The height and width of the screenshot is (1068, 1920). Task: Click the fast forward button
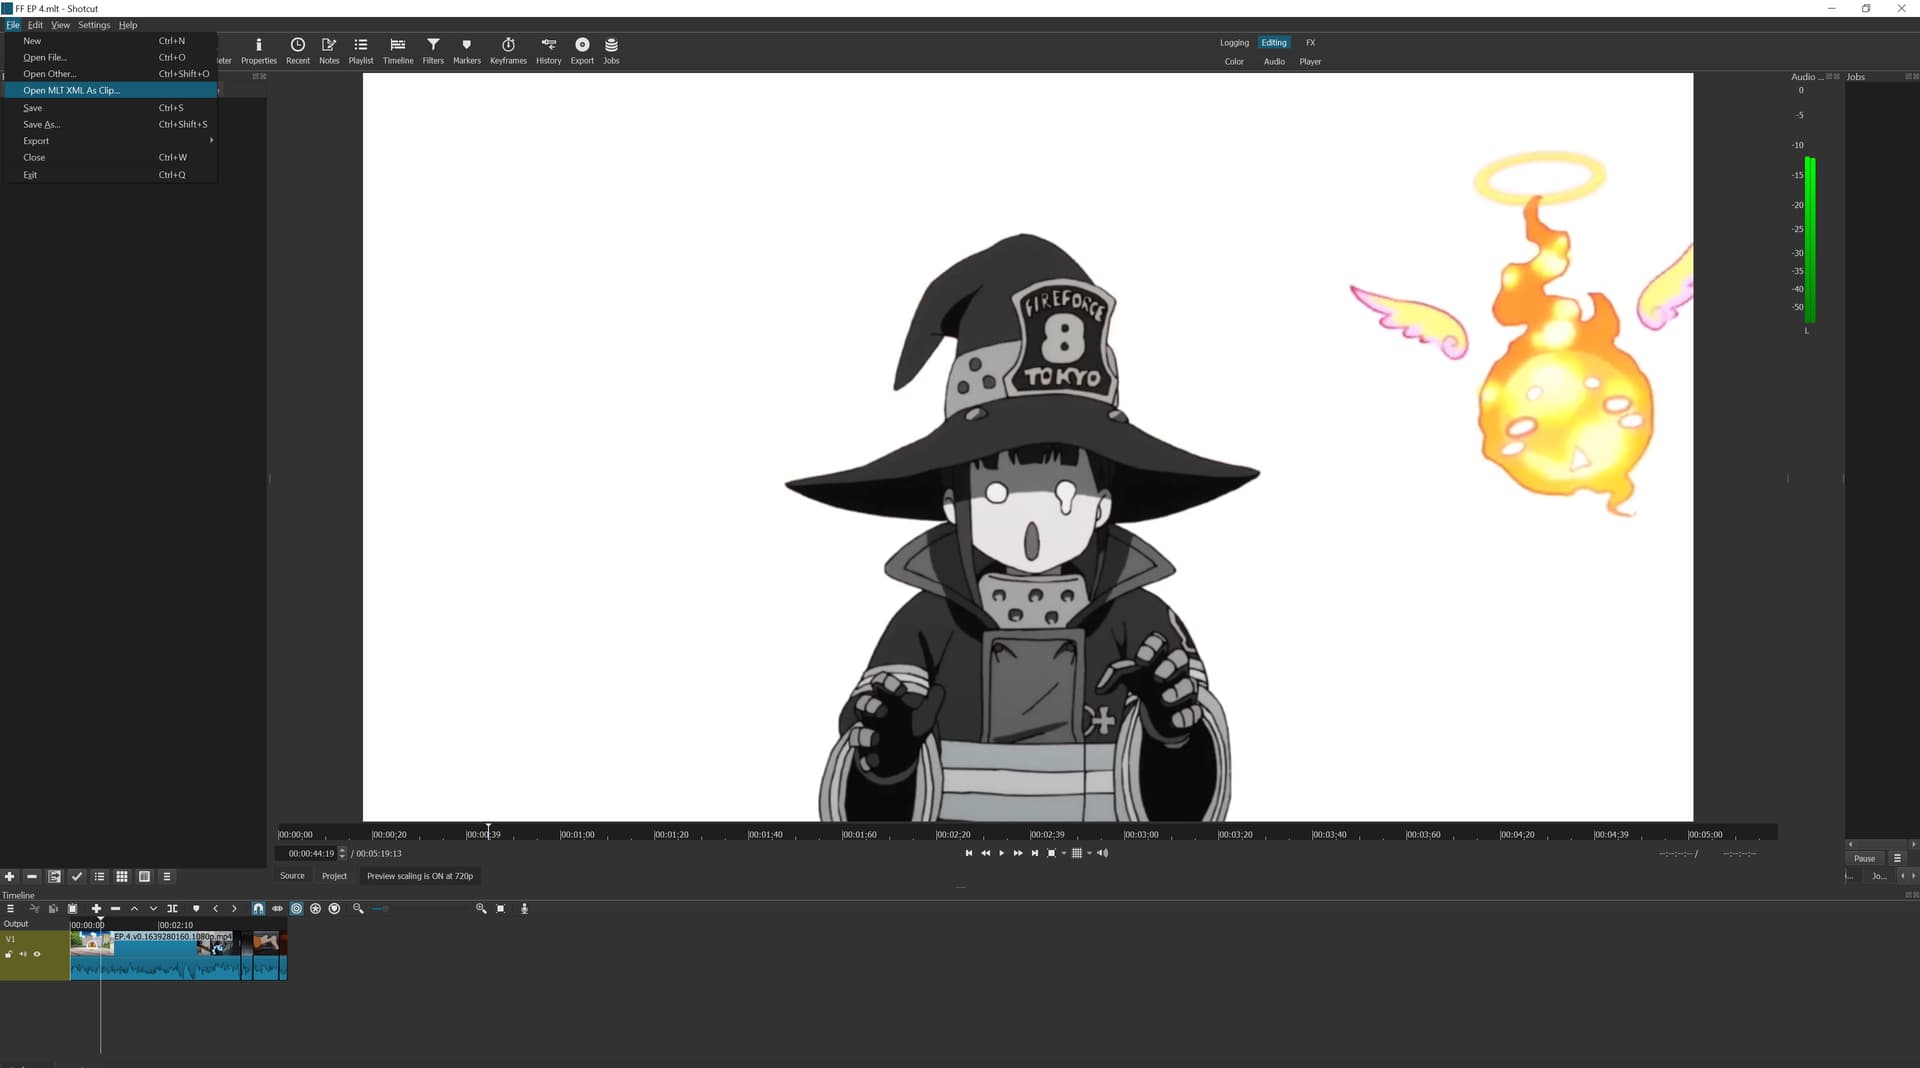coord(1018,853)
